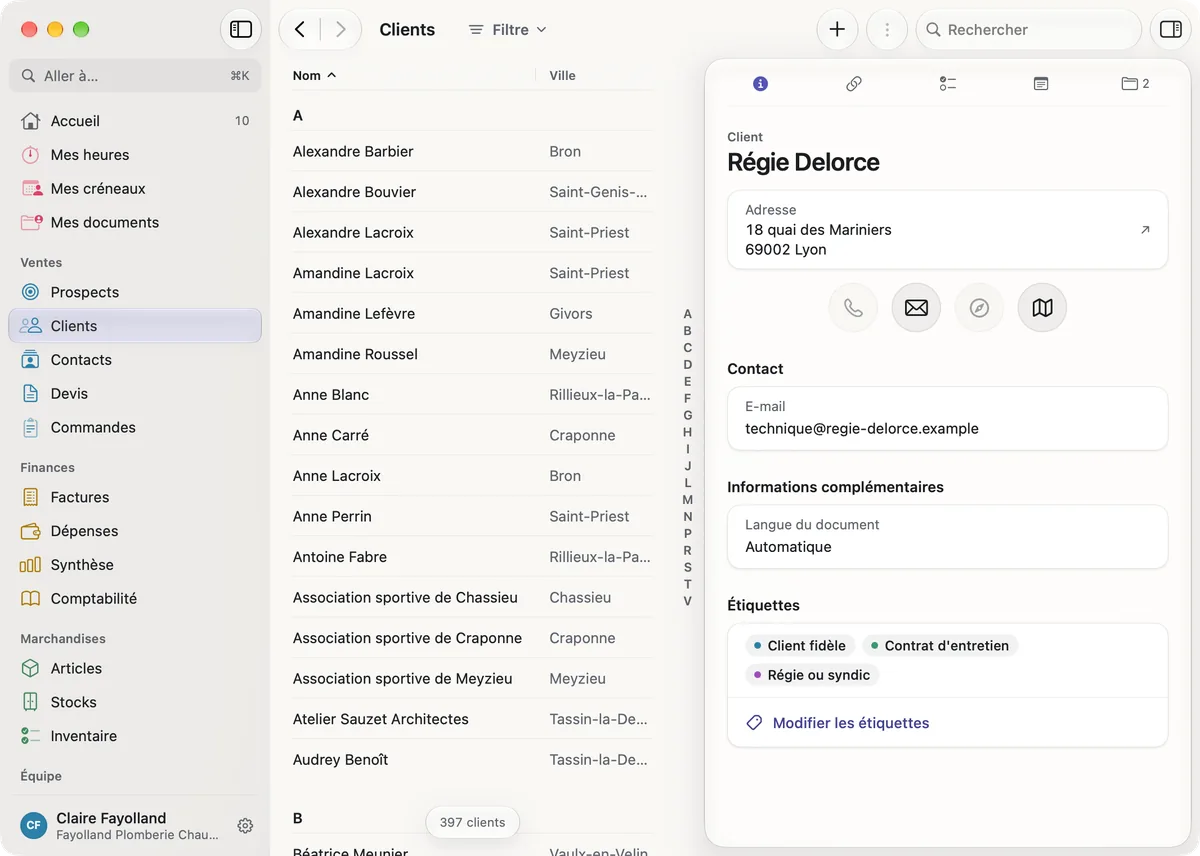Open Contacts in the sidebar
The height and width of the screenshot is (856, 1200).
(x=135, y=360)
